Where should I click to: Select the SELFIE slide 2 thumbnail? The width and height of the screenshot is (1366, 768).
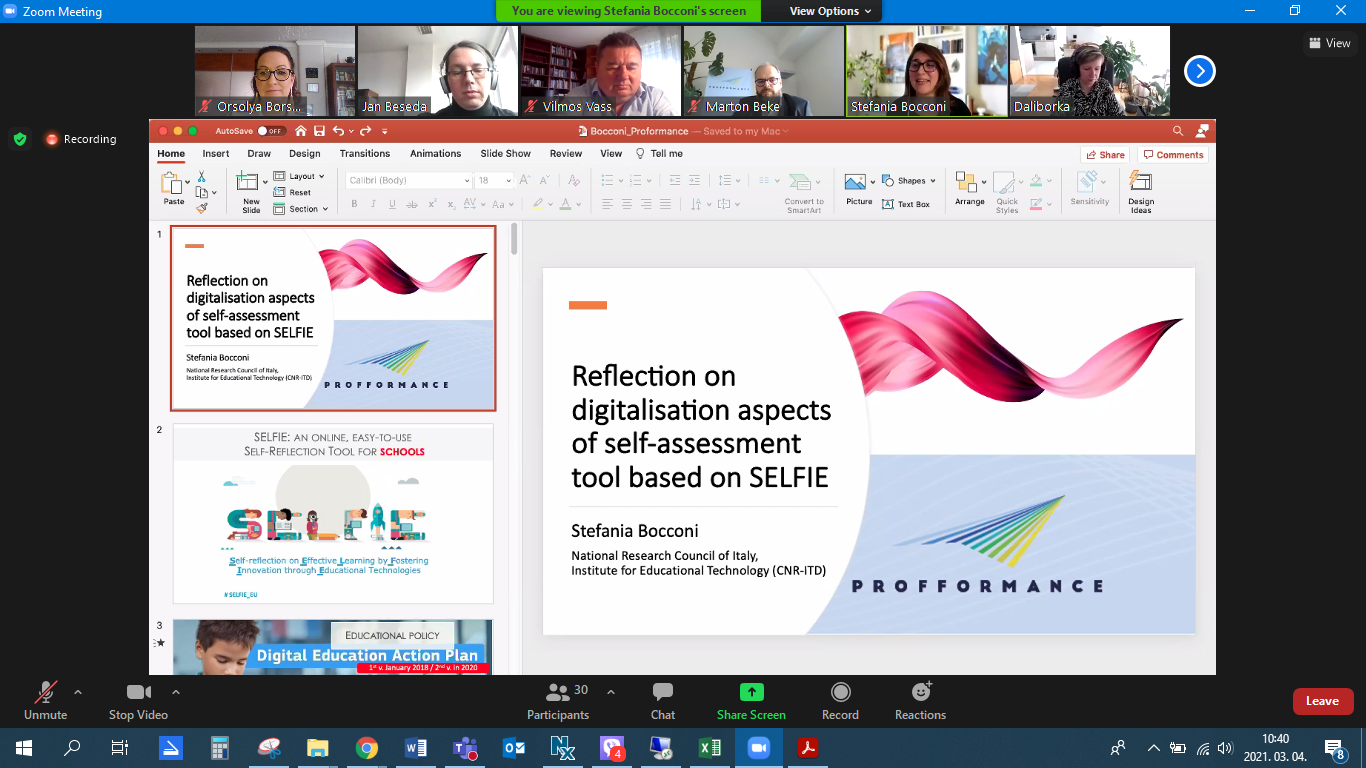point(333,513)
